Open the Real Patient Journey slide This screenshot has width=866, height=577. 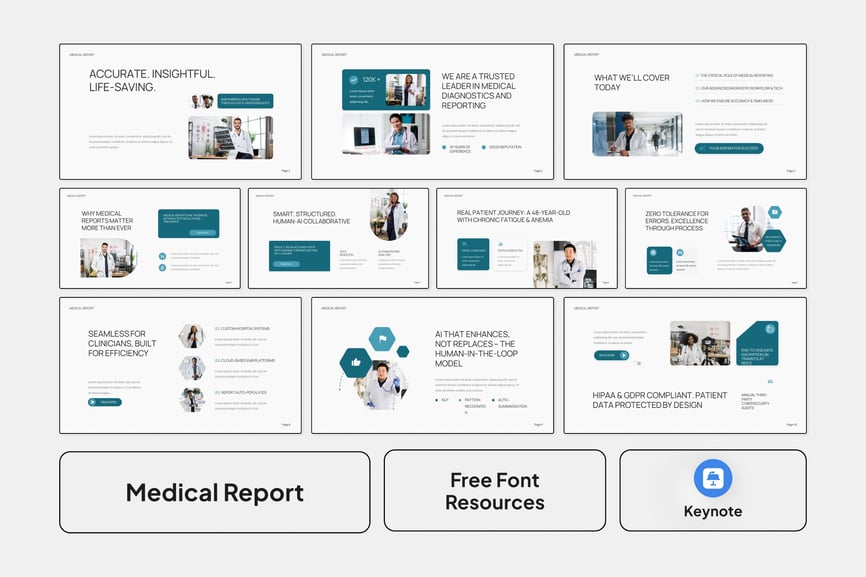[526, 238]
